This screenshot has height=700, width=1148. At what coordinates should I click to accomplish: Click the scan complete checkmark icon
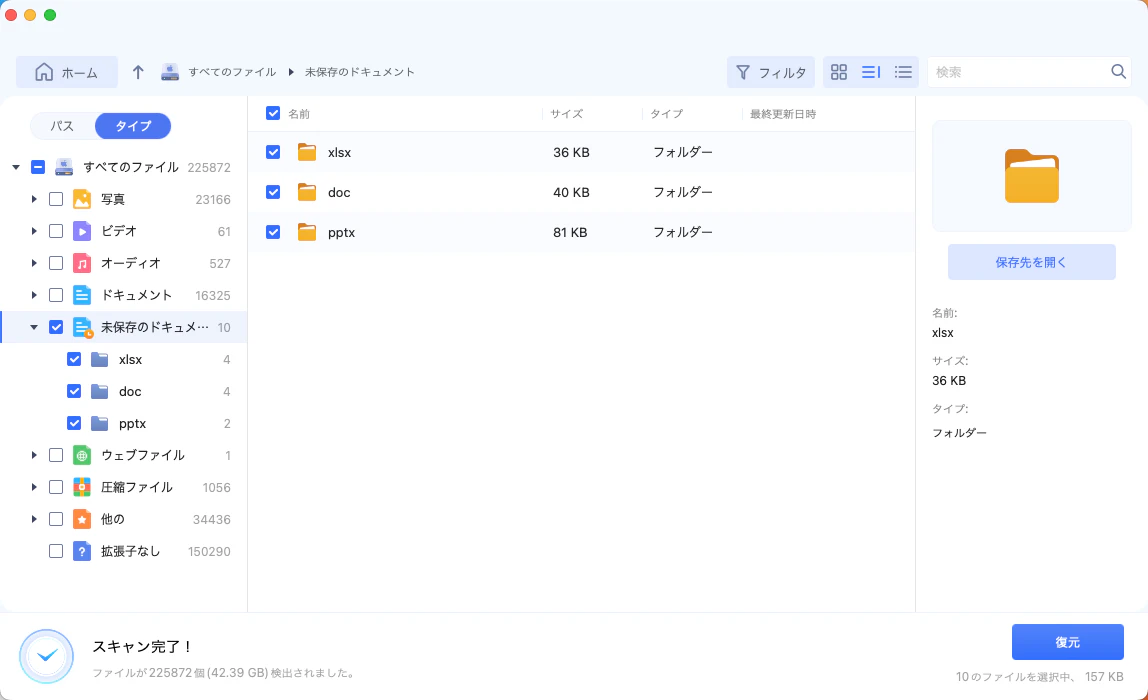pos(47,656)
